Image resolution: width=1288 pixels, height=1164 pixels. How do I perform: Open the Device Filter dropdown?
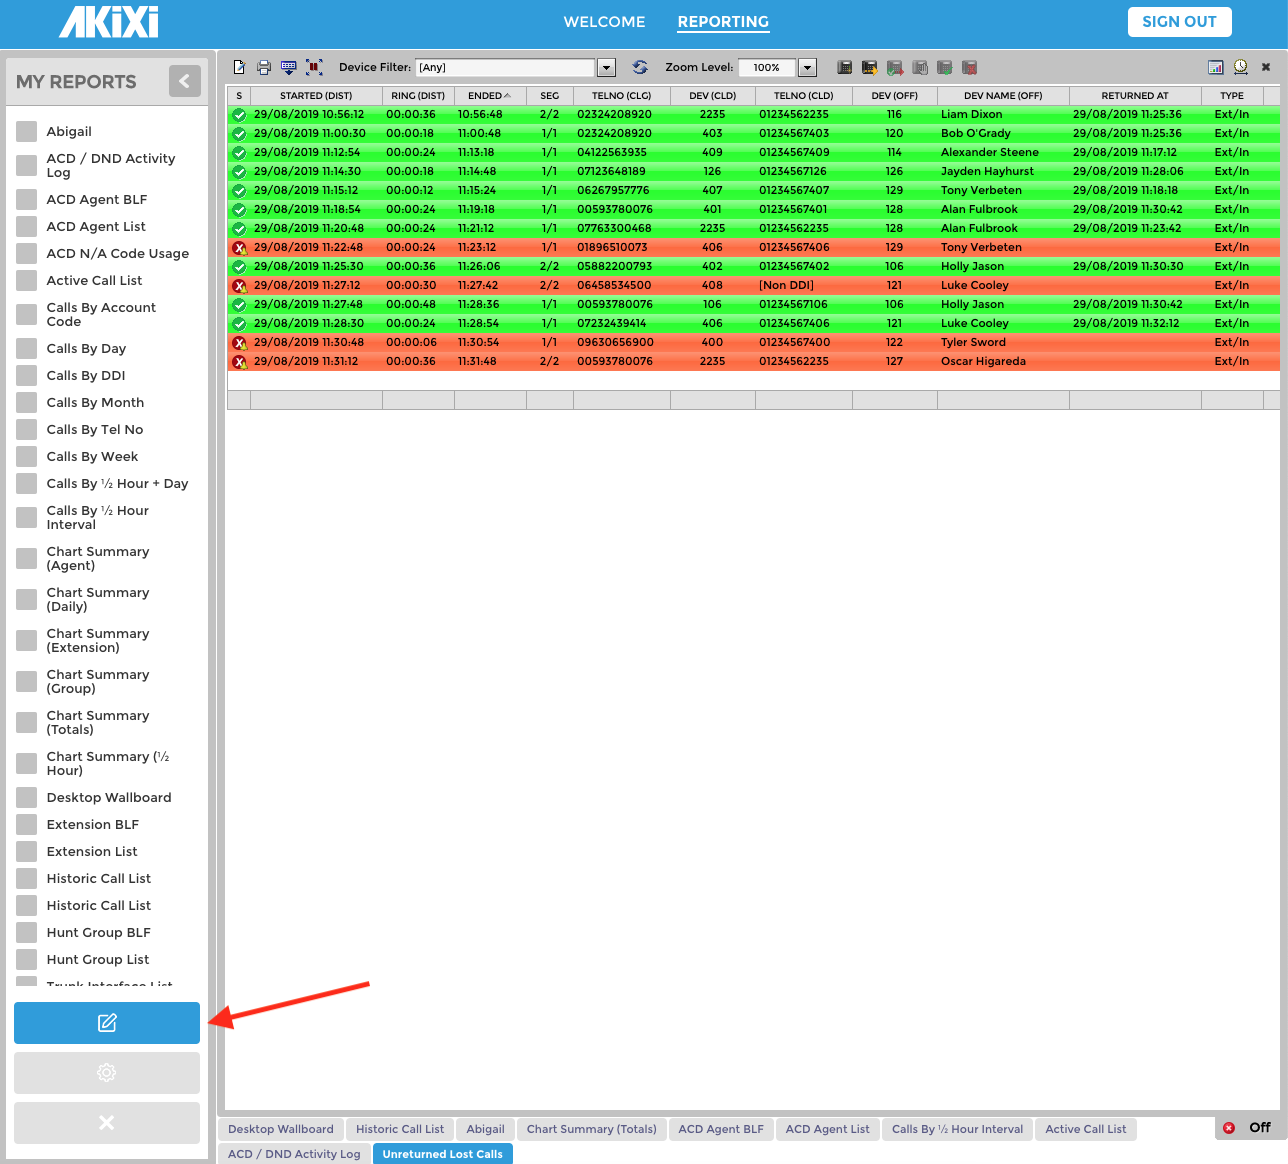coord(606,68)
